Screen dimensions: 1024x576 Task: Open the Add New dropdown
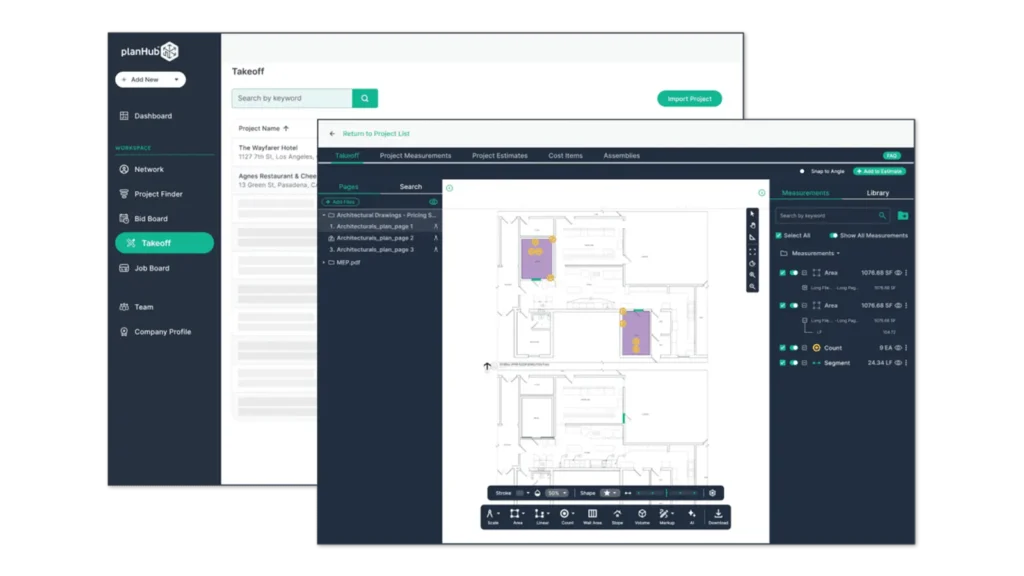150,80
